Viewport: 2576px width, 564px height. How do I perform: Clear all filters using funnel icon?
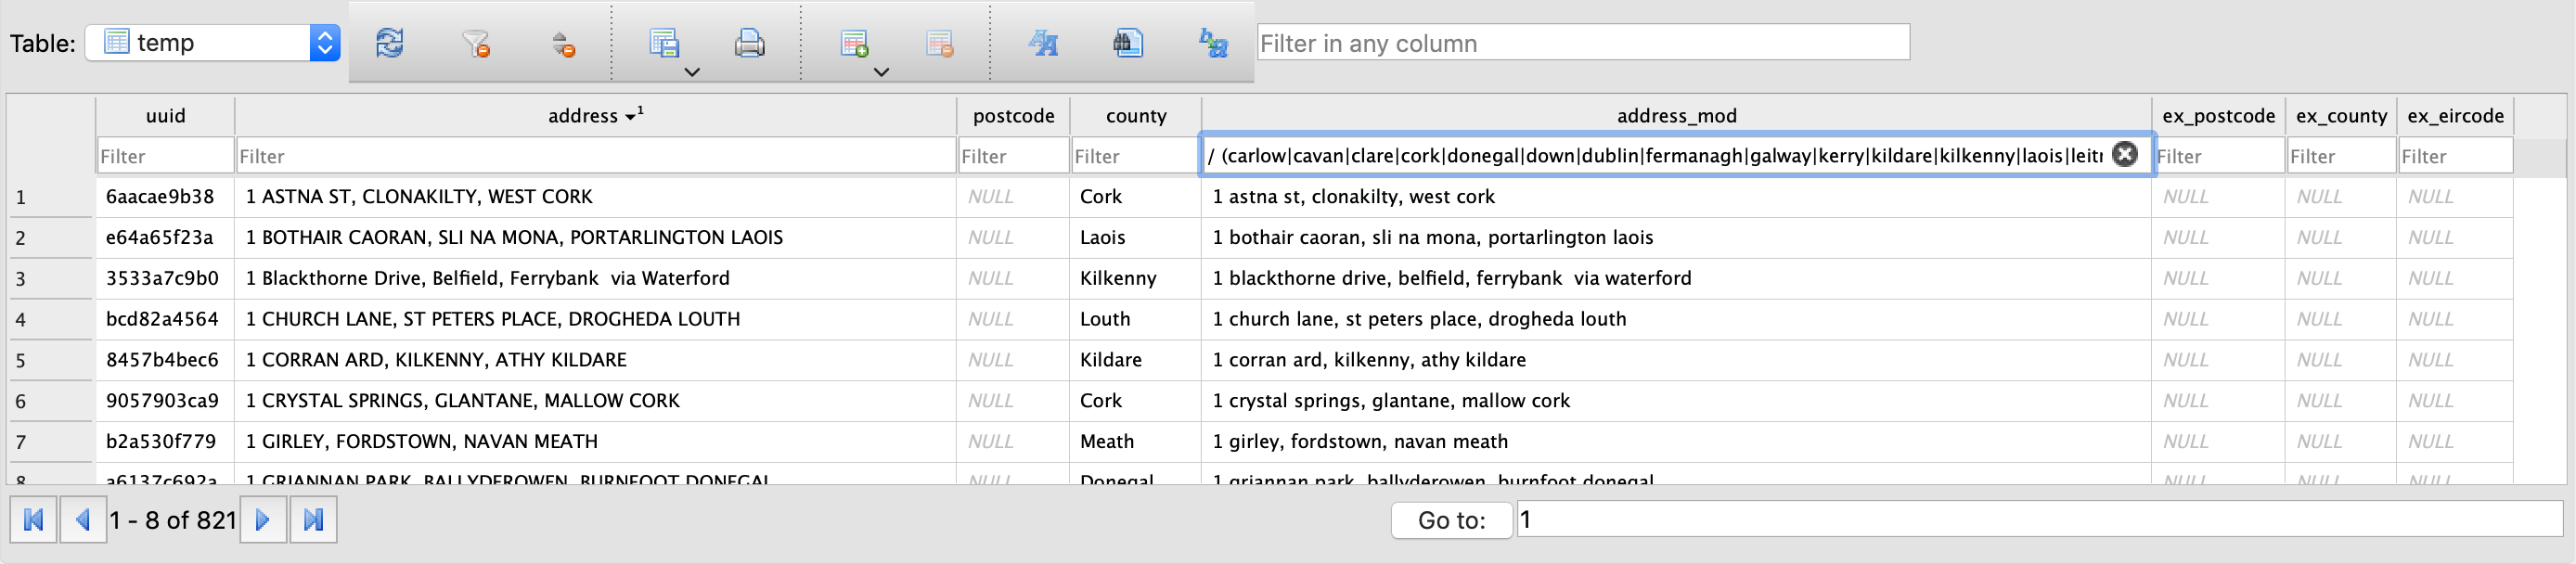[475, 43]
